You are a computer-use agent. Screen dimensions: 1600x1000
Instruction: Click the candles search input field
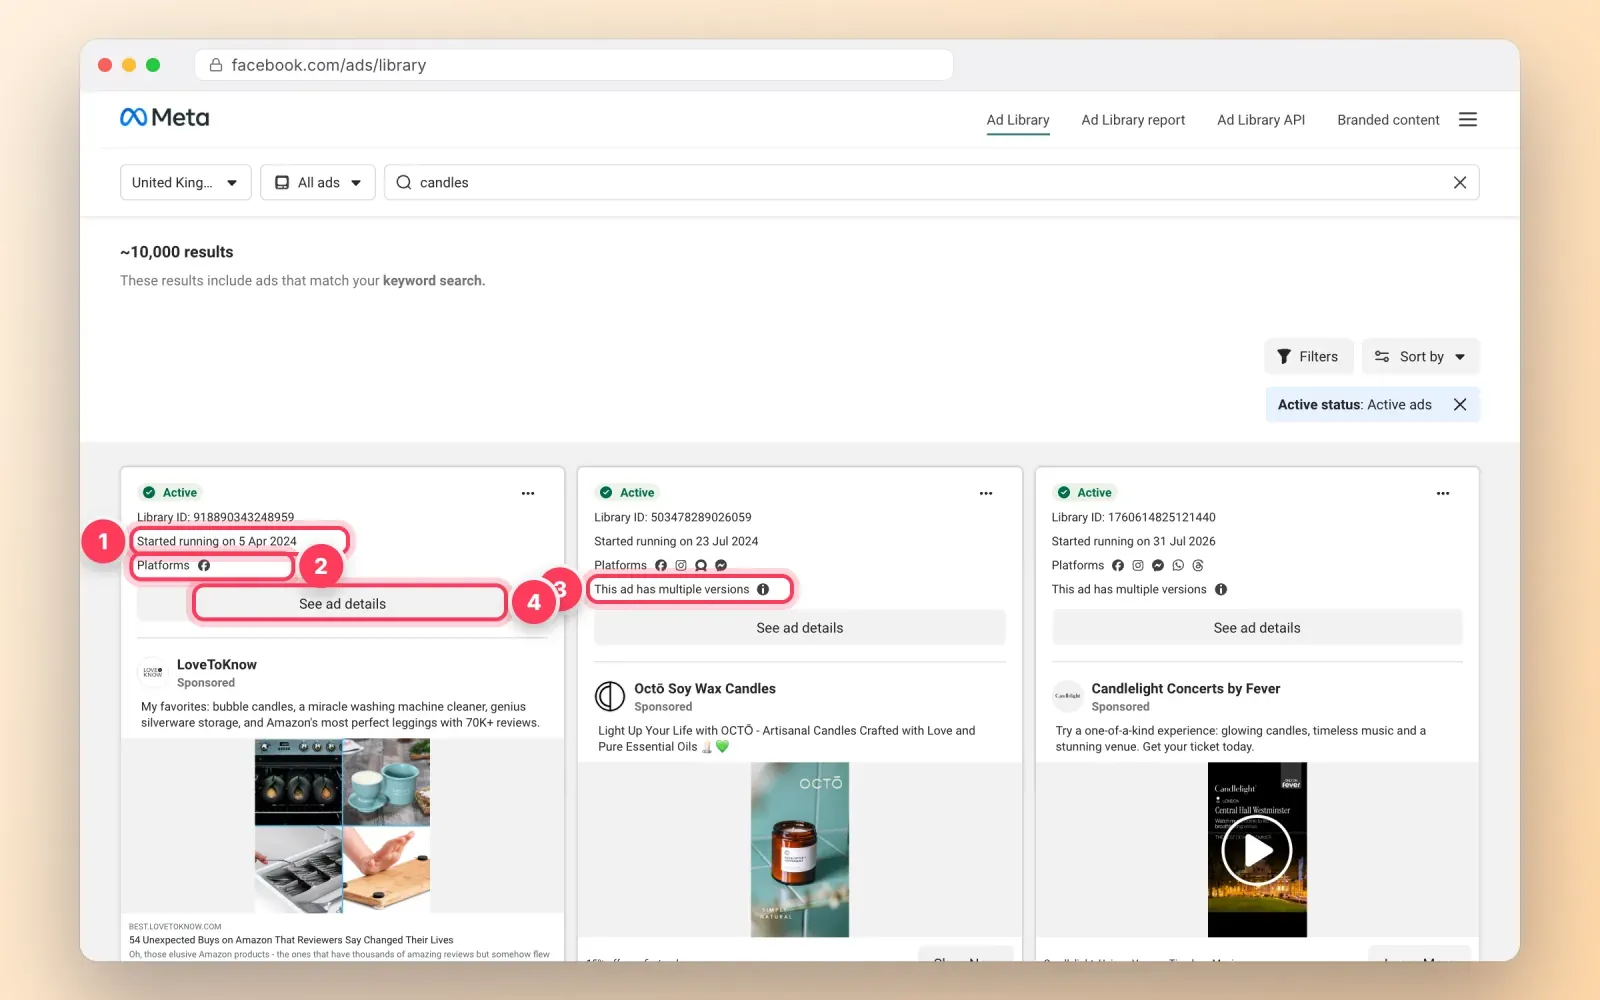coord(932,182)
